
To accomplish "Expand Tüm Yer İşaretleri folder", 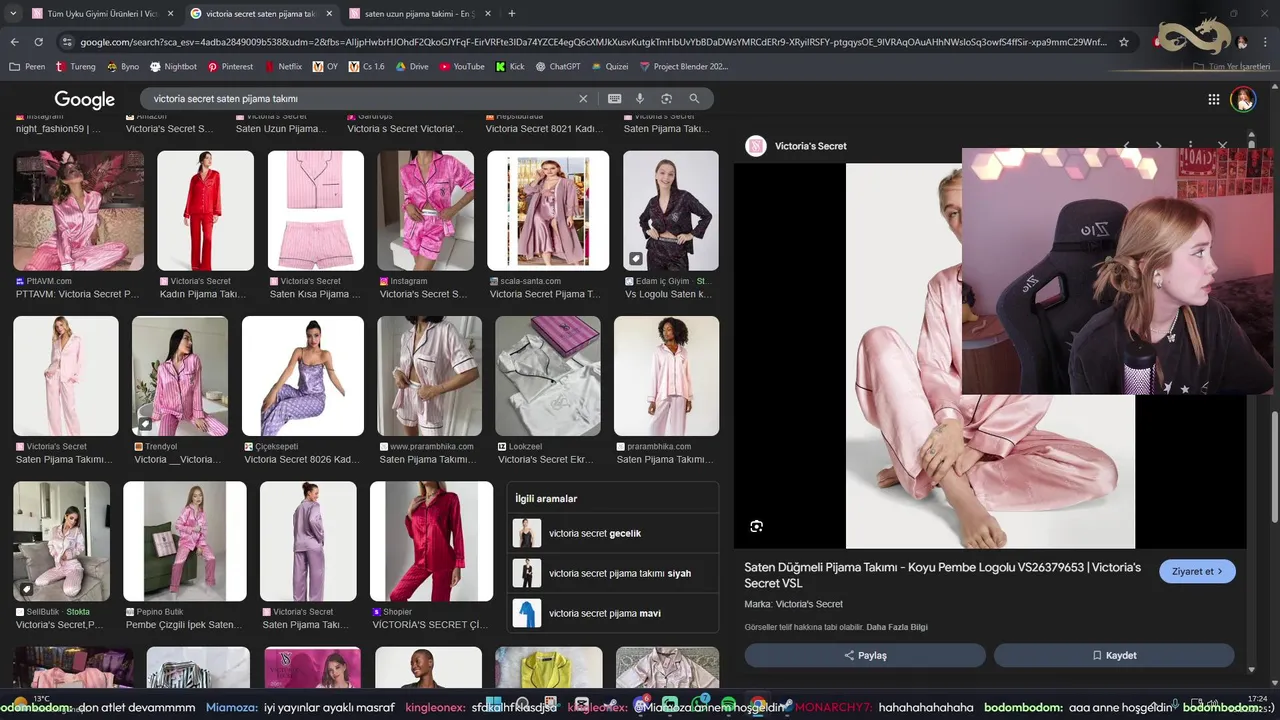I will [x=1232, y=67].
